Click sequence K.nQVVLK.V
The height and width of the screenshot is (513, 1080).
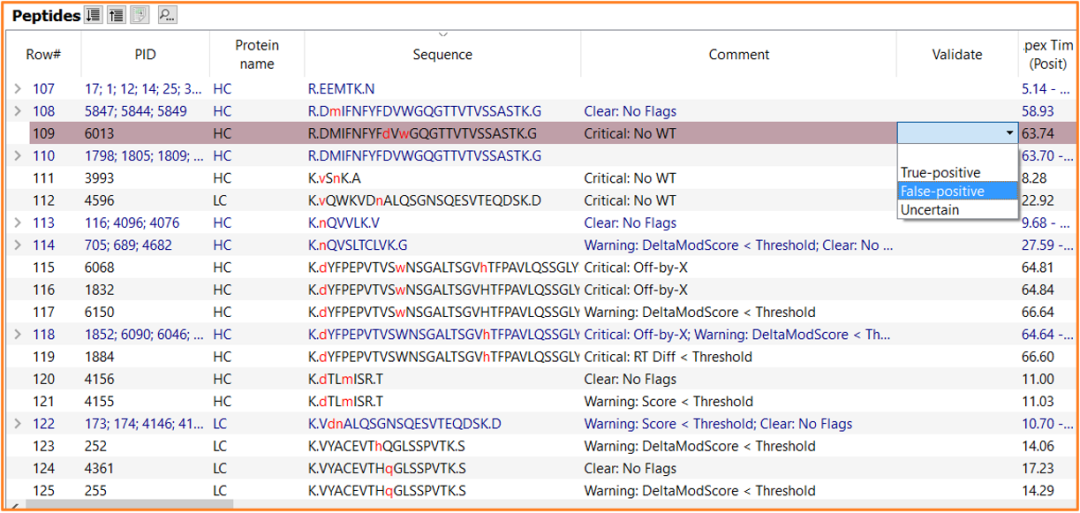344,223
